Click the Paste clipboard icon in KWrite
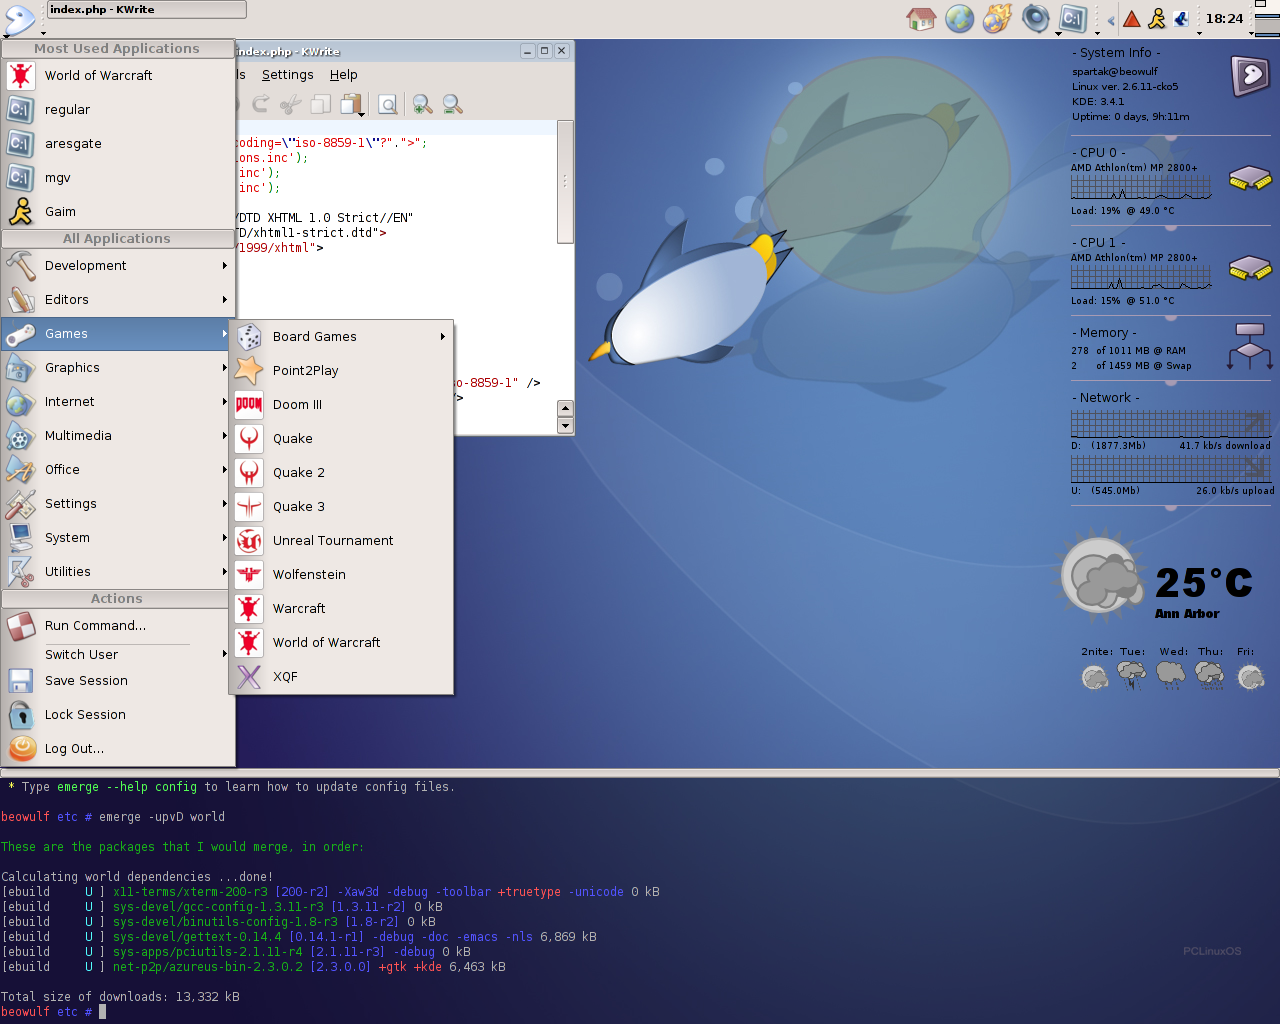1280x1024 pixels. click(x=349, y=103)
